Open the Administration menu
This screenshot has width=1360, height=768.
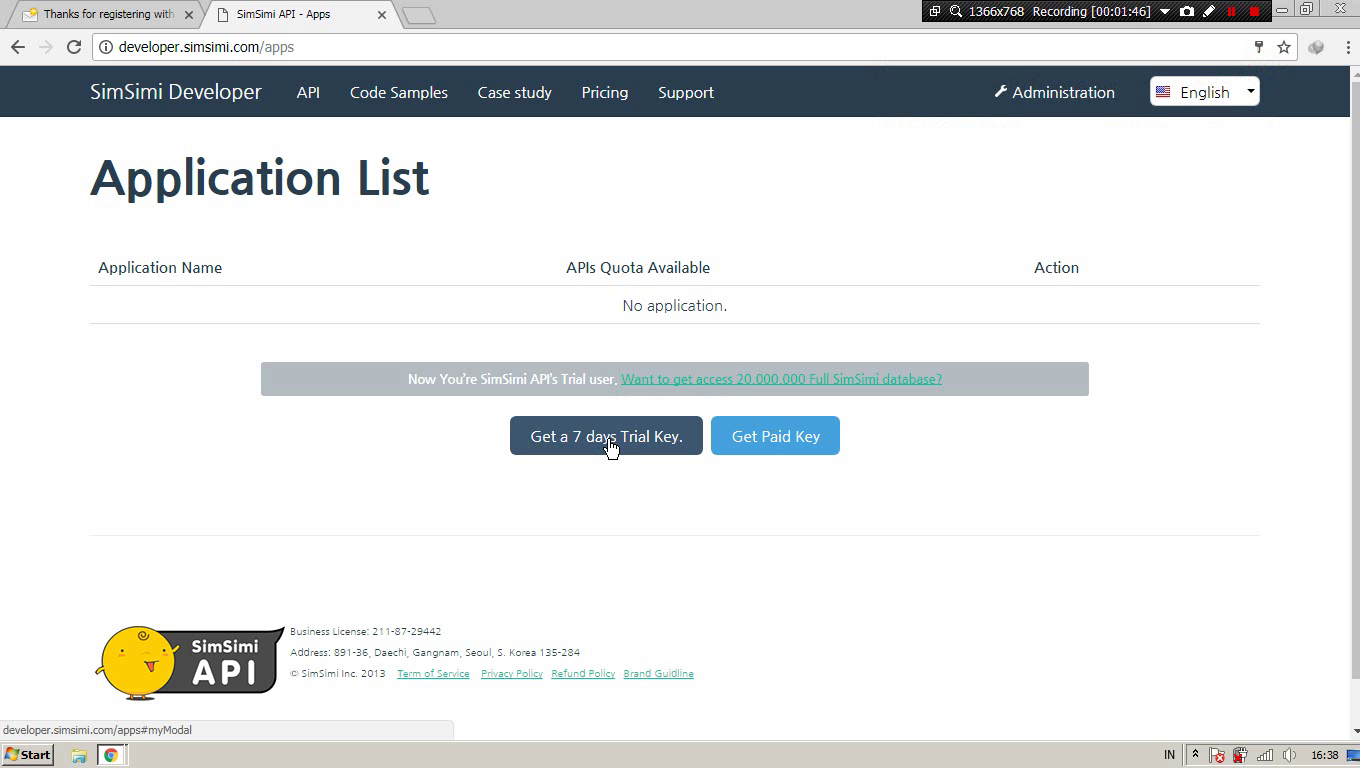pyautogui.click(x=1054, y=92)
